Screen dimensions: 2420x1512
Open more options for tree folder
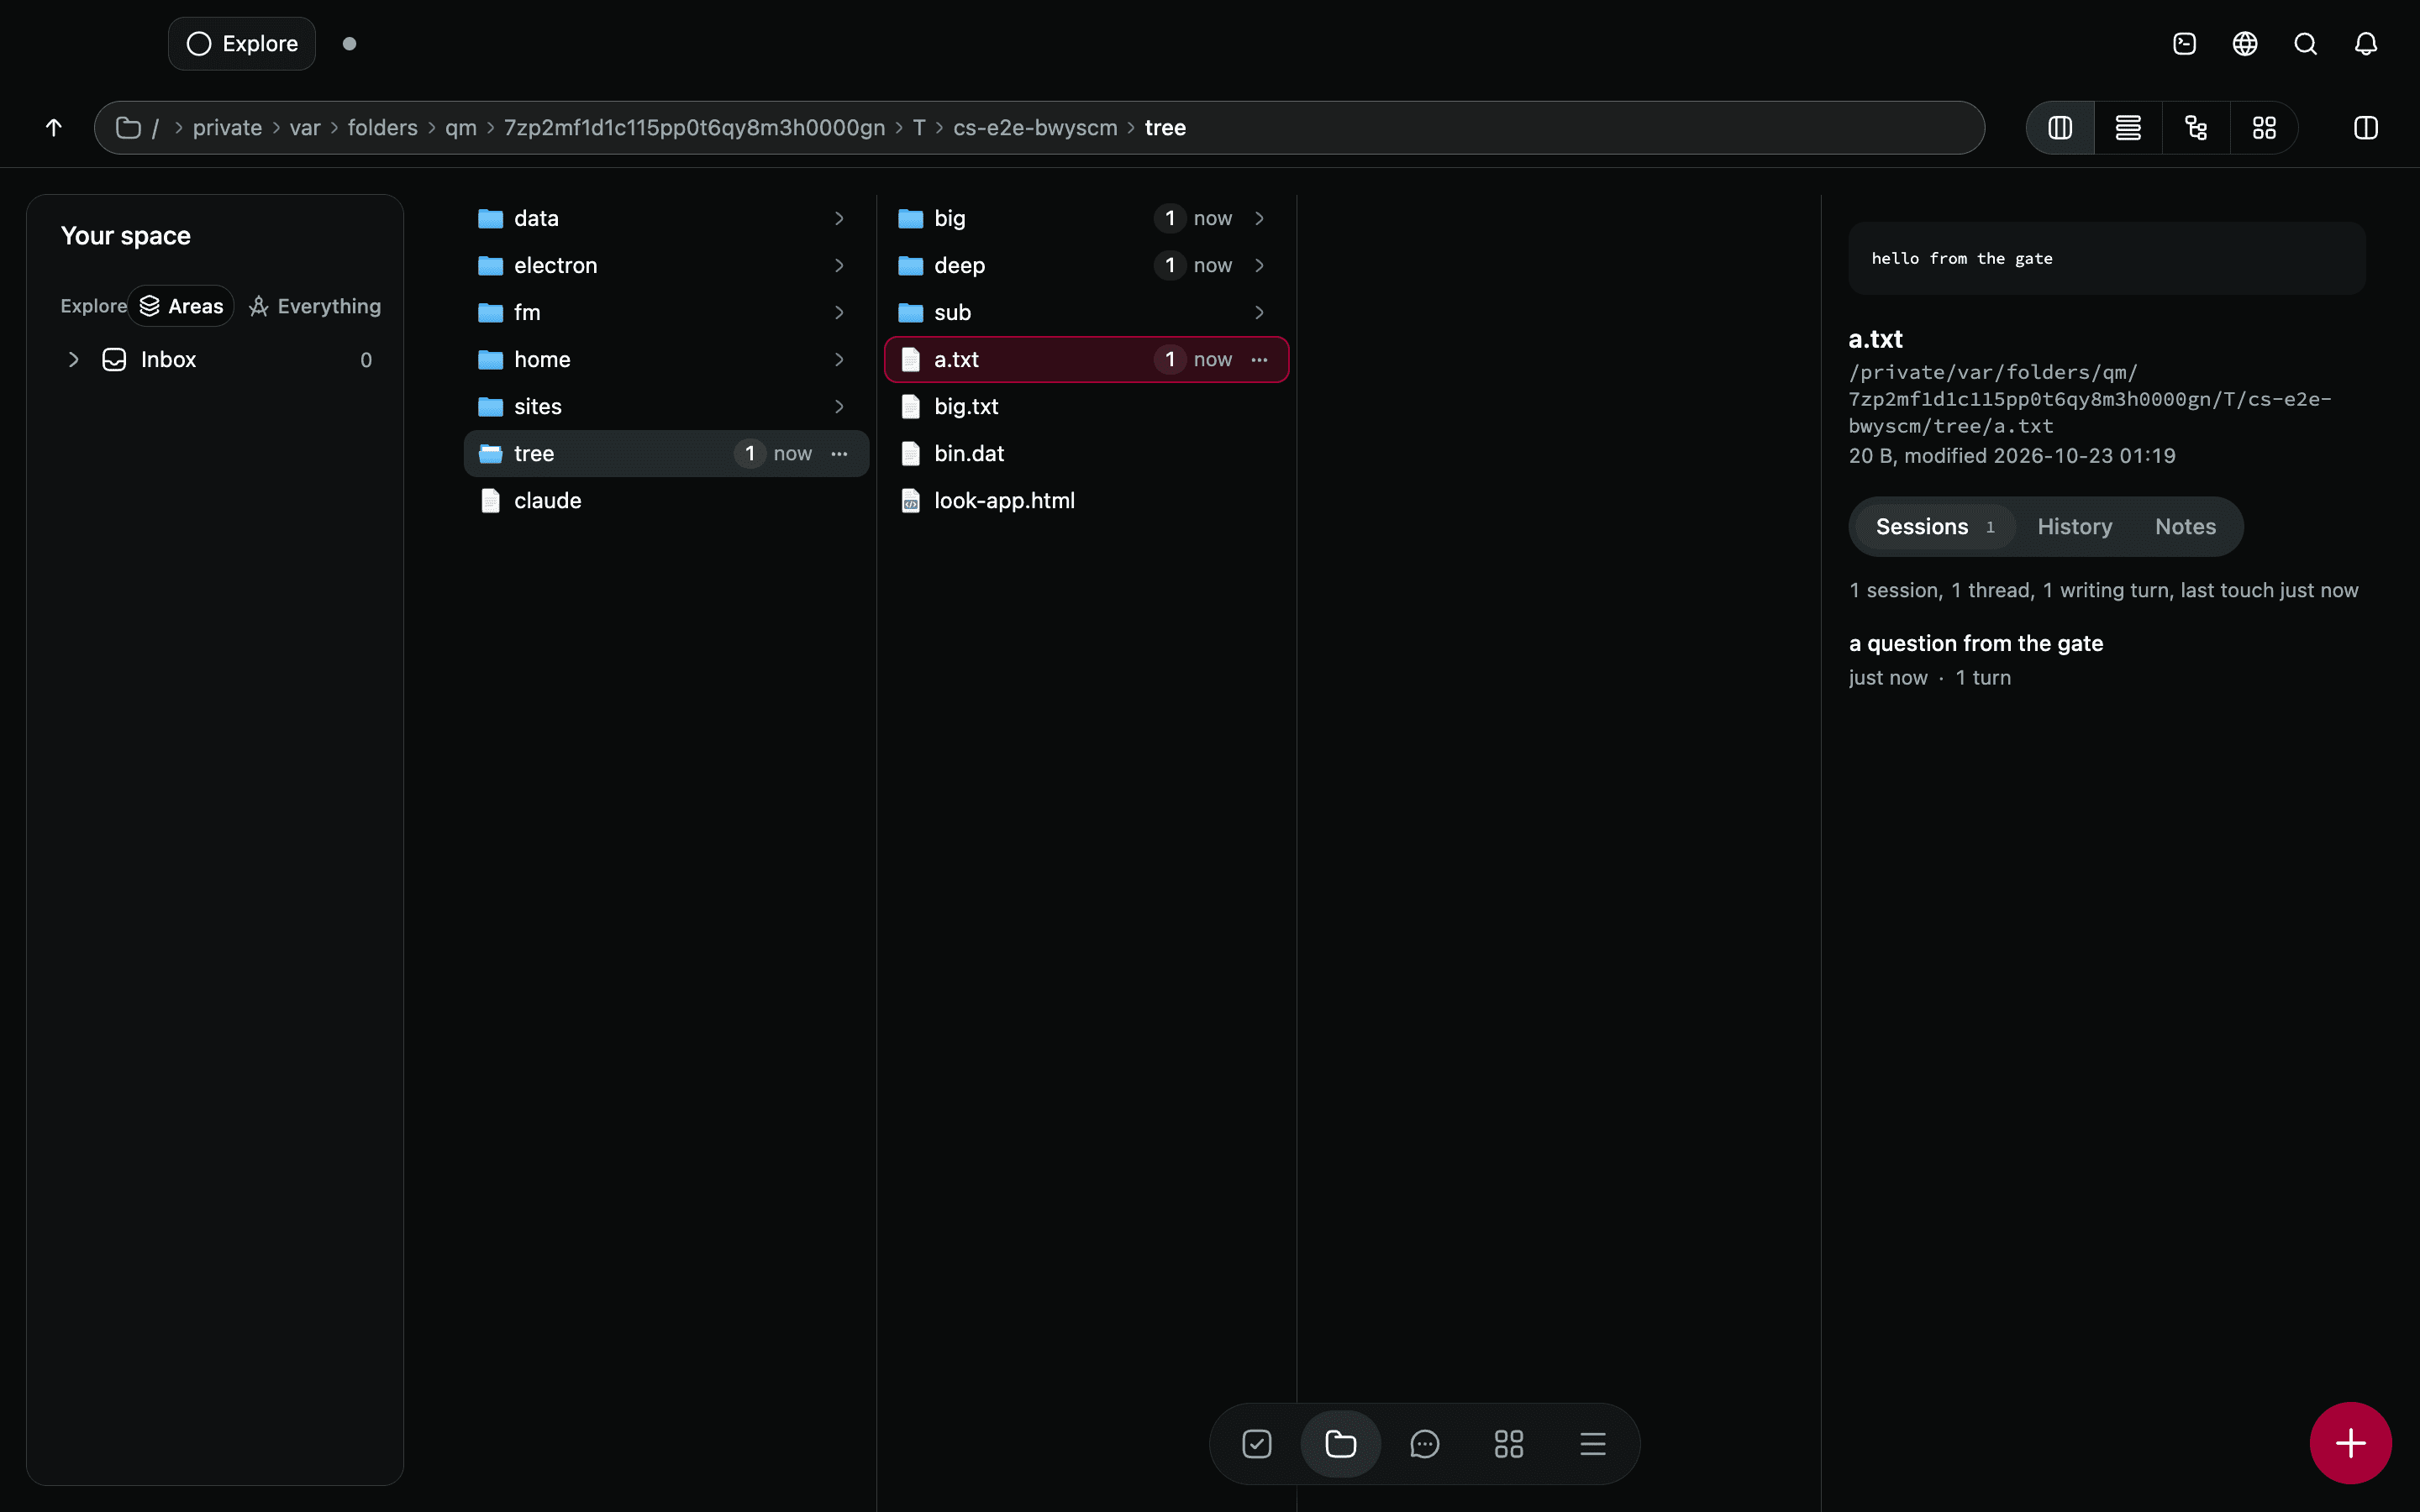839,453
